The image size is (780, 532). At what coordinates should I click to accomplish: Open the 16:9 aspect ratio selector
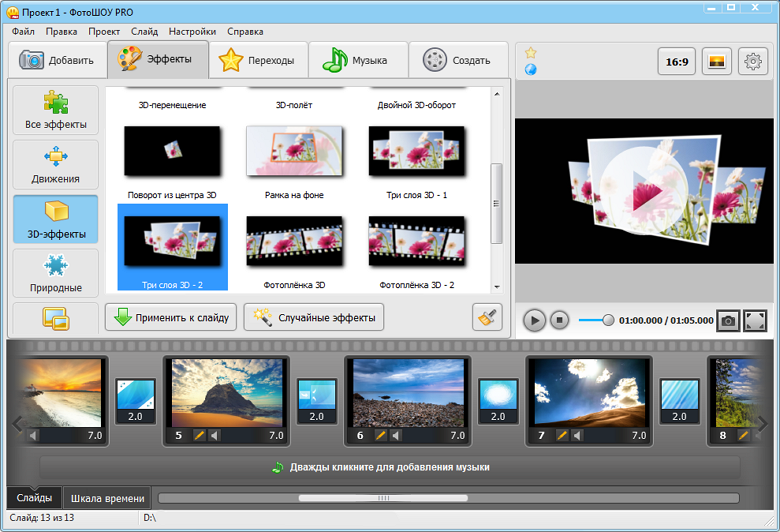[677, 62]
